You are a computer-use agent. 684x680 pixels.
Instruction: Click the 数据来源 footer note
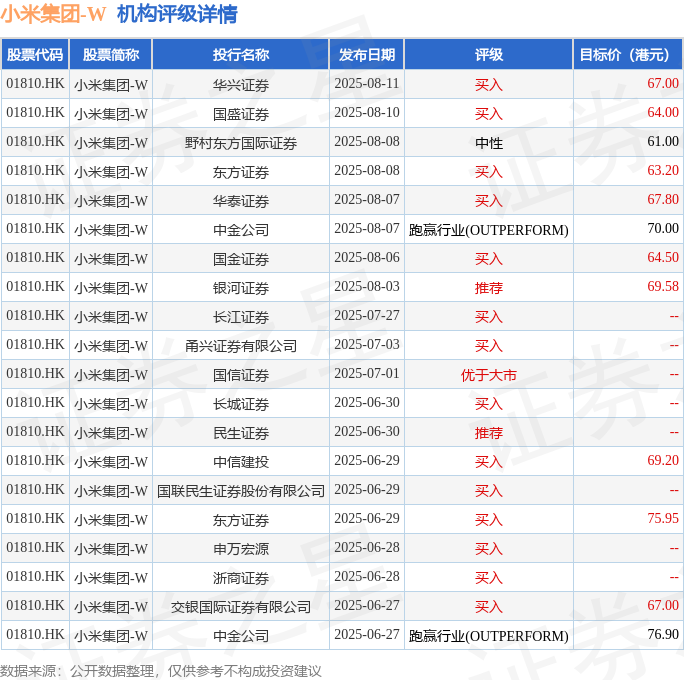tap(161, 671)
